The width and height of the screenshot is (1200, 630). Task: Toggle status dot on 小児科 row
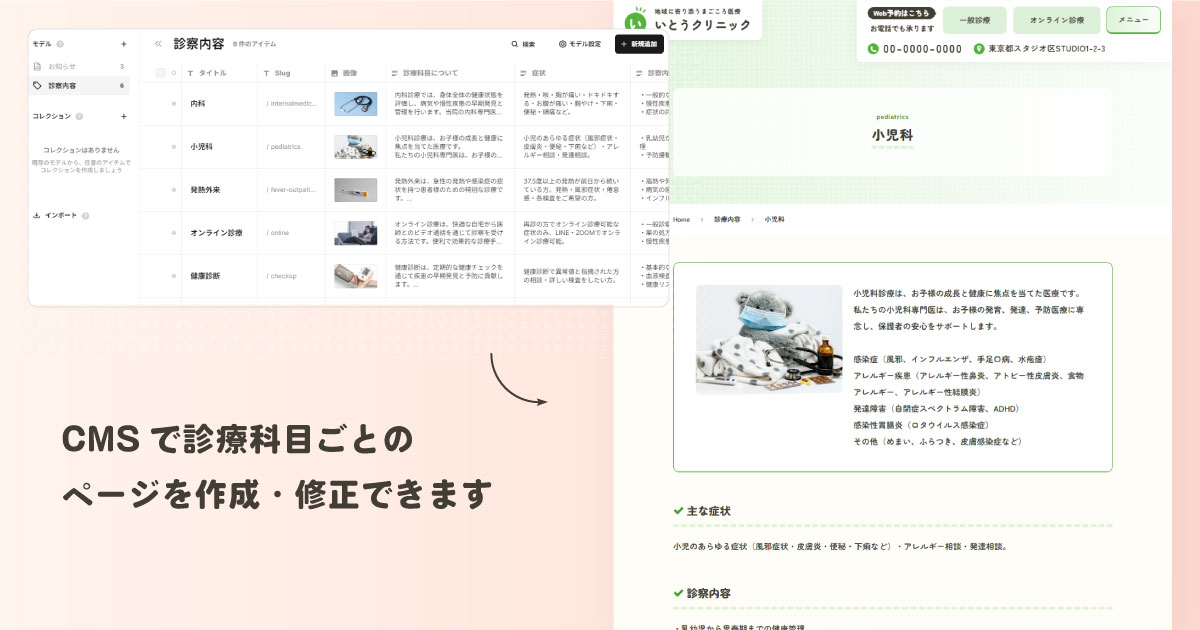pyautogui.click(x=174, y=147)
